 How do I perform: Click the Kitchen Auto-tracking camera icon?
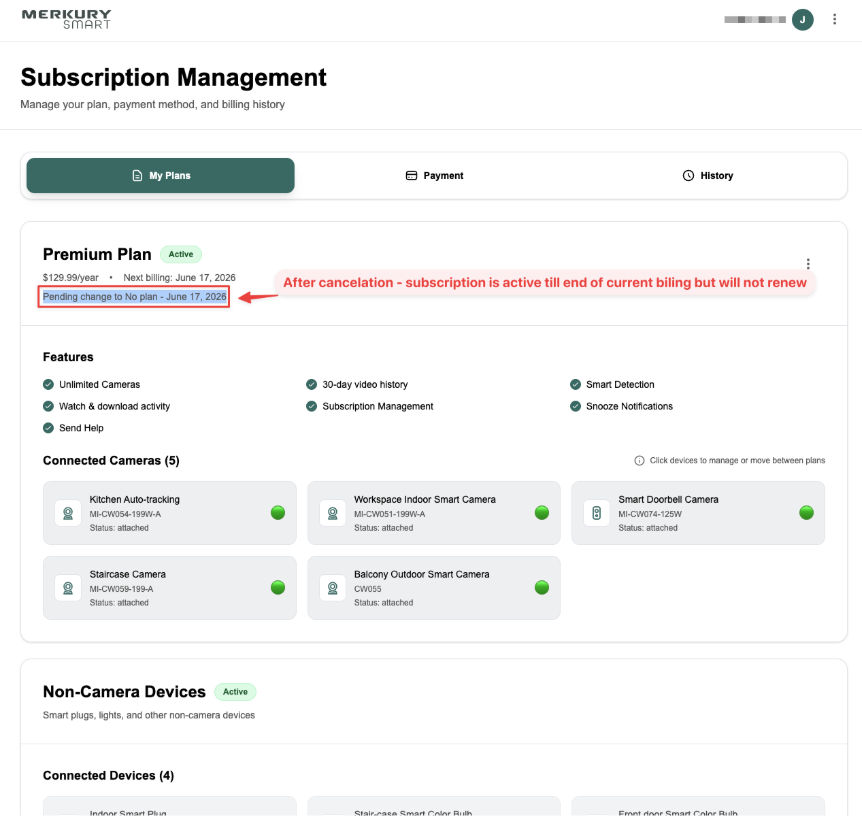tap(68, 513)
